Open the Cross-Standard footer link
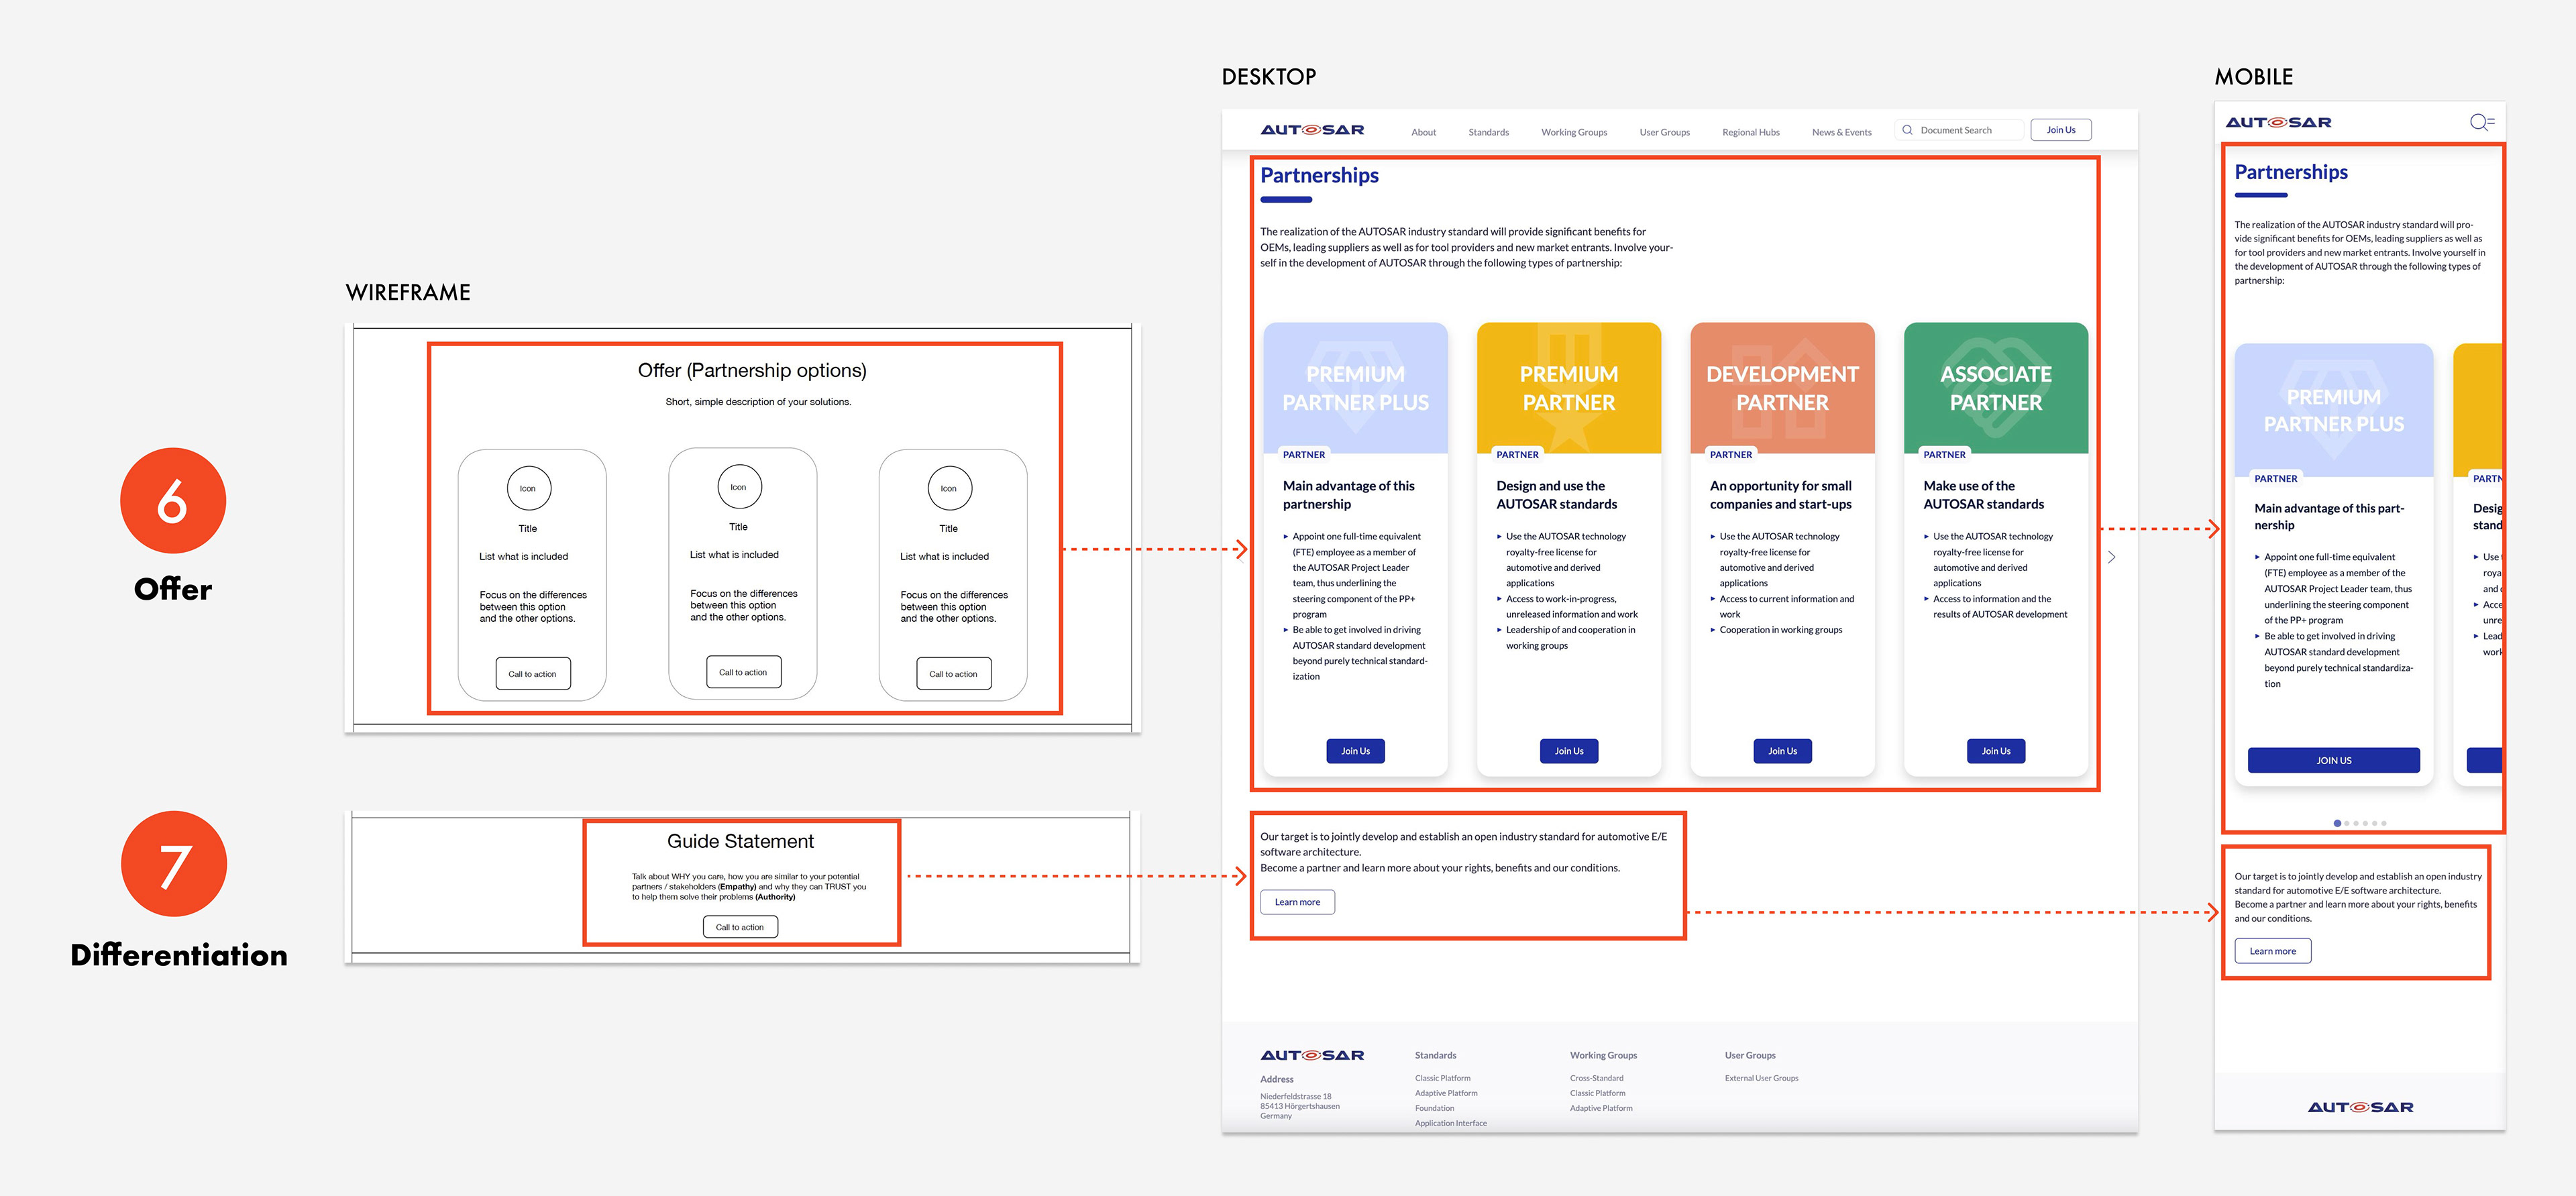This screenshot has height=1196, width=2576. coord(1596,1078)
